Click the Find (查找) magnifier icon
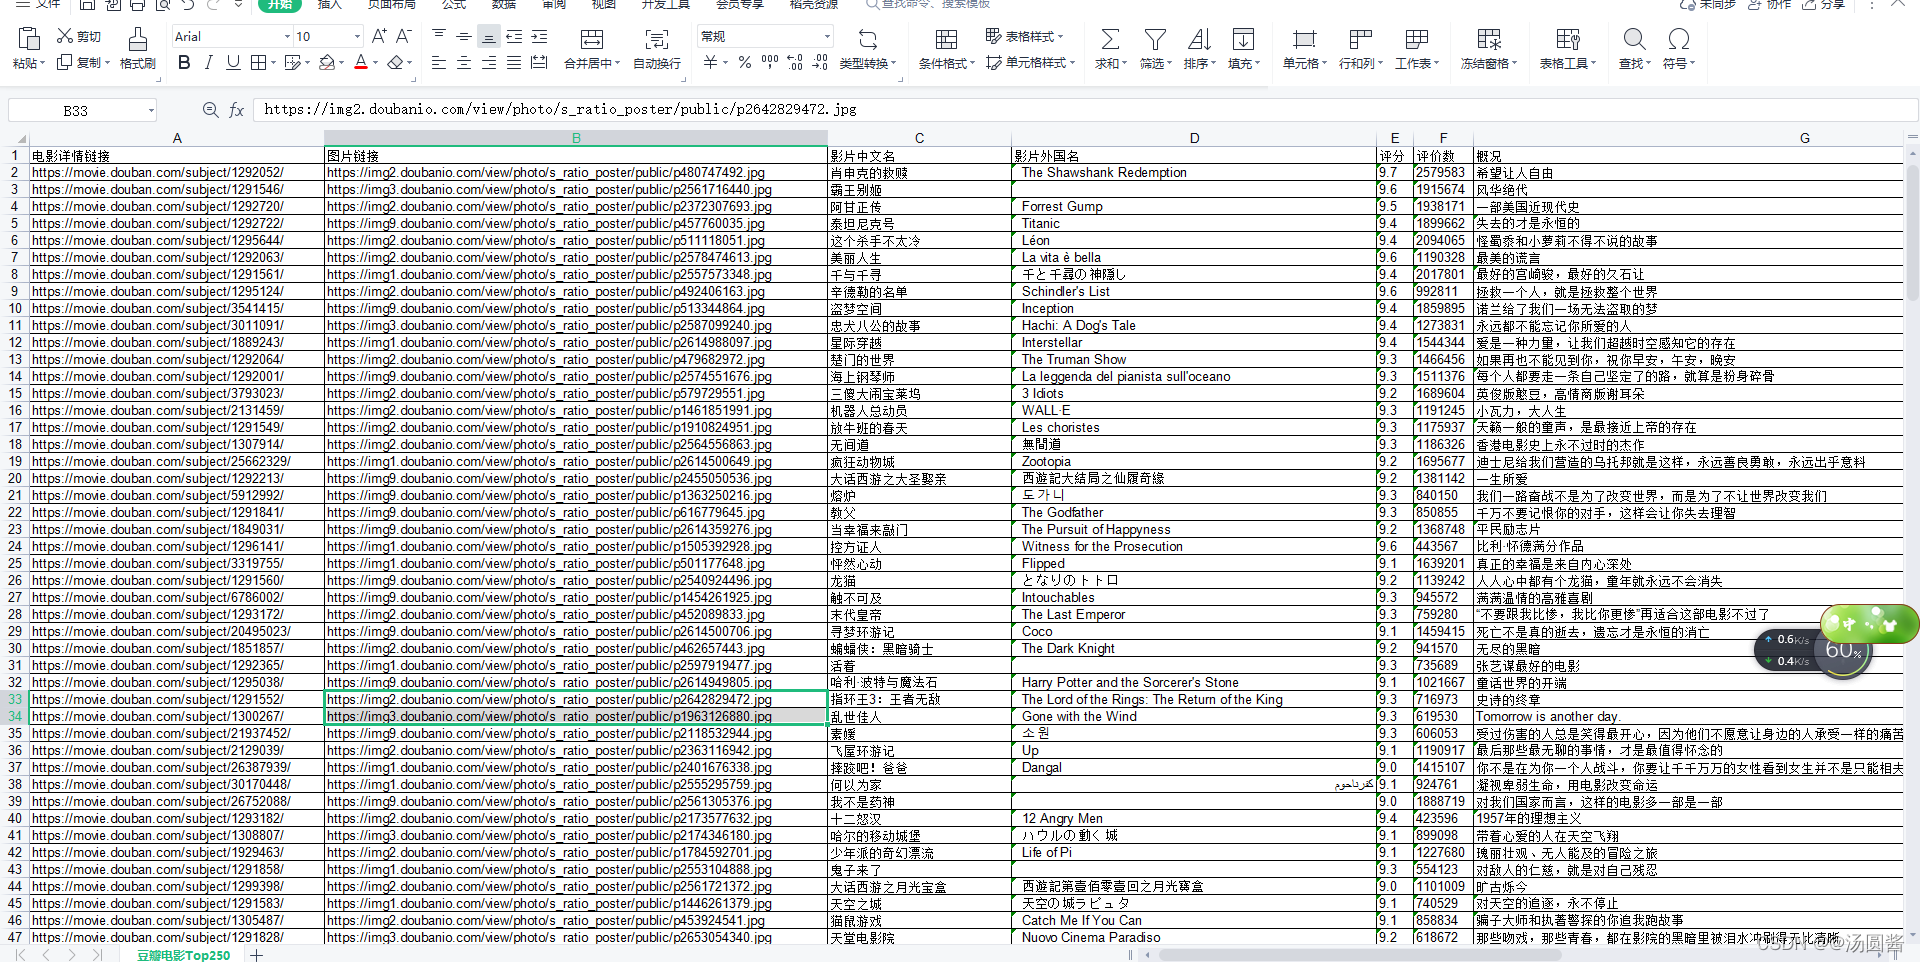 [x=1634, y=39]
